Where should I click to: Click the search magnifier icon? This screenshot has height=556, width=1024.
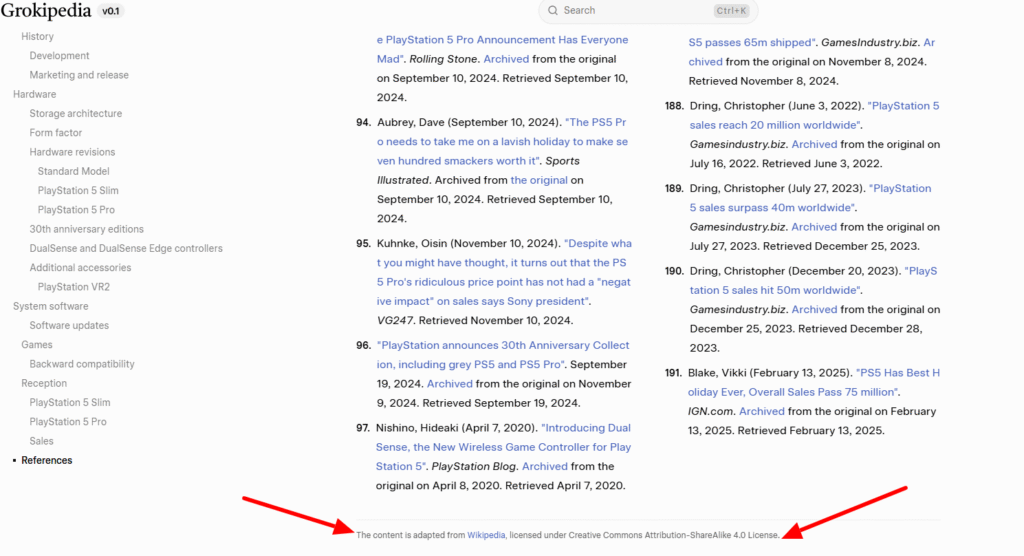click(x=553, y=11)
